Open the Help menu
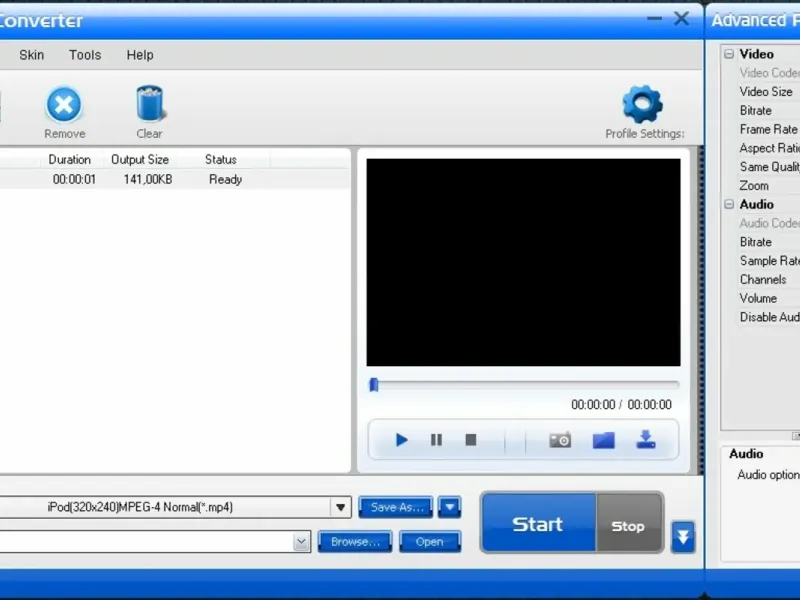Image resolution: width=800 pixels, height=600 pixels. tap(140, 55)
